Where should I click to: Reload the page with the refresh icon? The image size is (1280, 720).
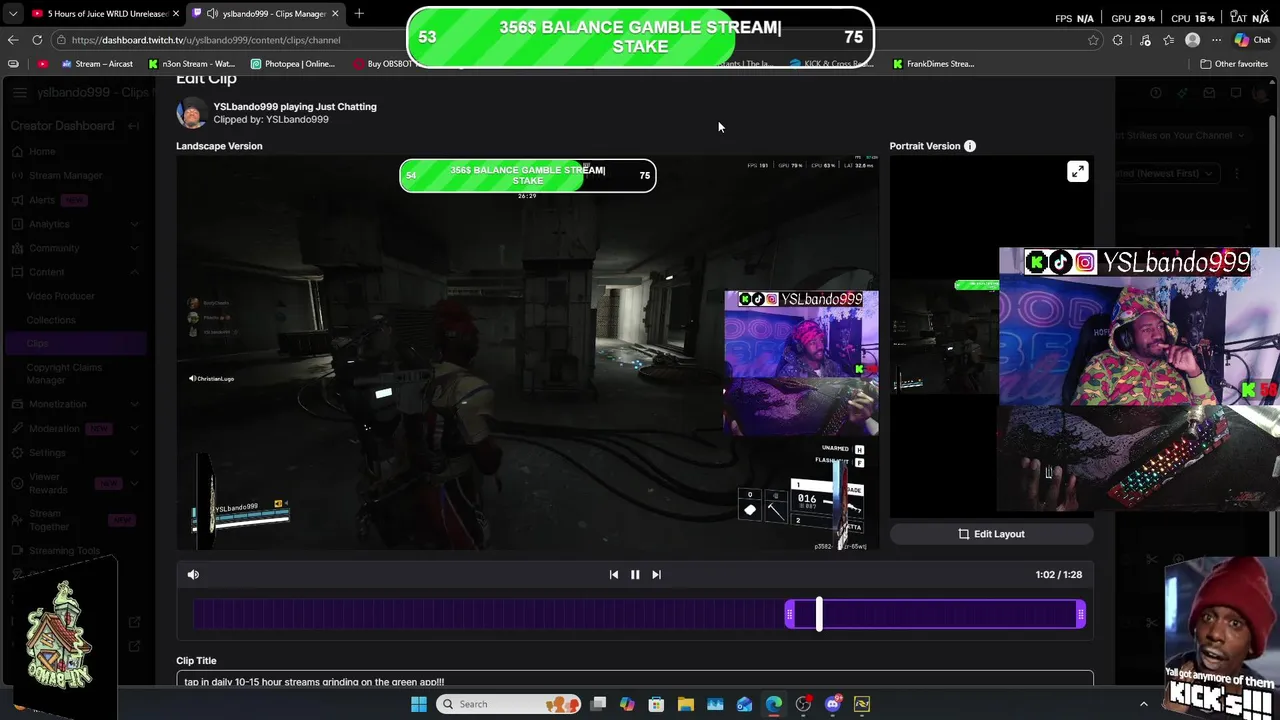pos(37,40)
